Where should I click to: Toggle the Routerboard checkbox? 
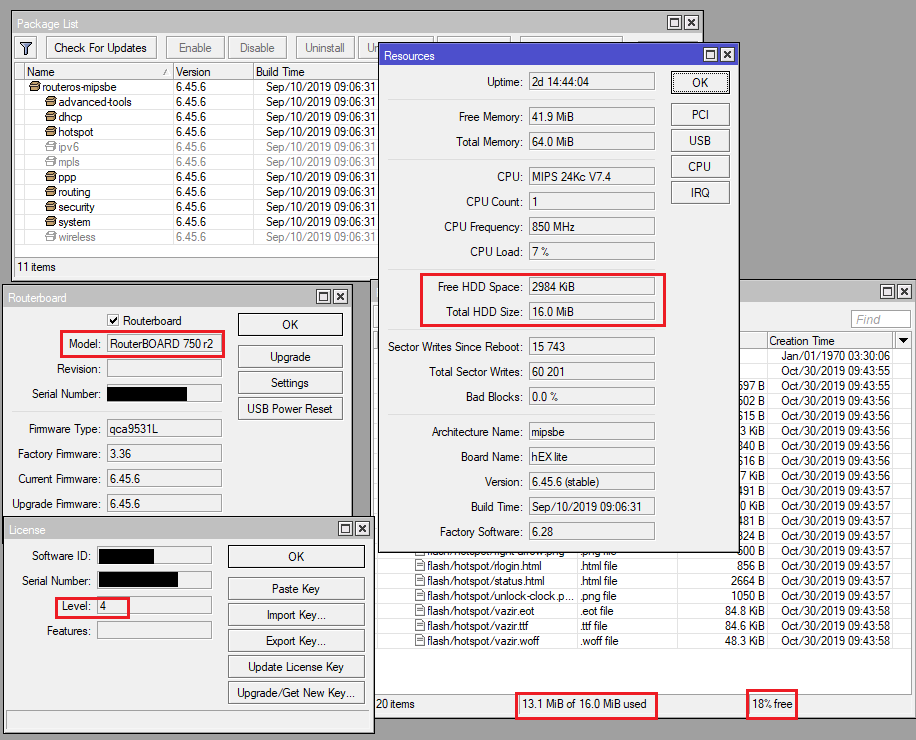113,320
